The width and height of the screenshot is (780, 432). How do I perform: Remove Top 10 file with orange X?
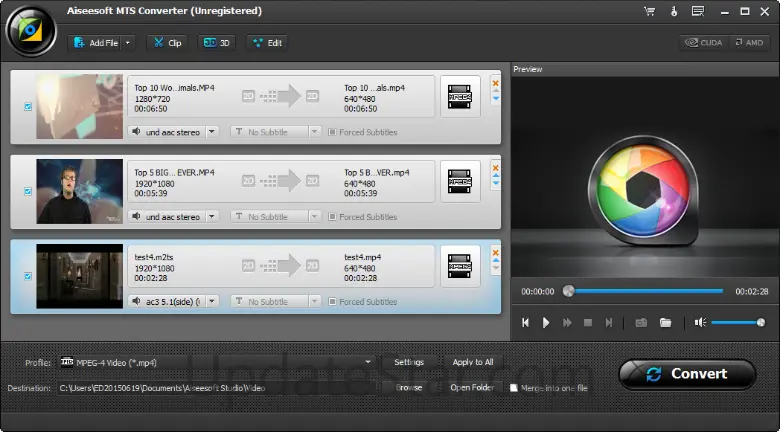click(x=495, y=83)
